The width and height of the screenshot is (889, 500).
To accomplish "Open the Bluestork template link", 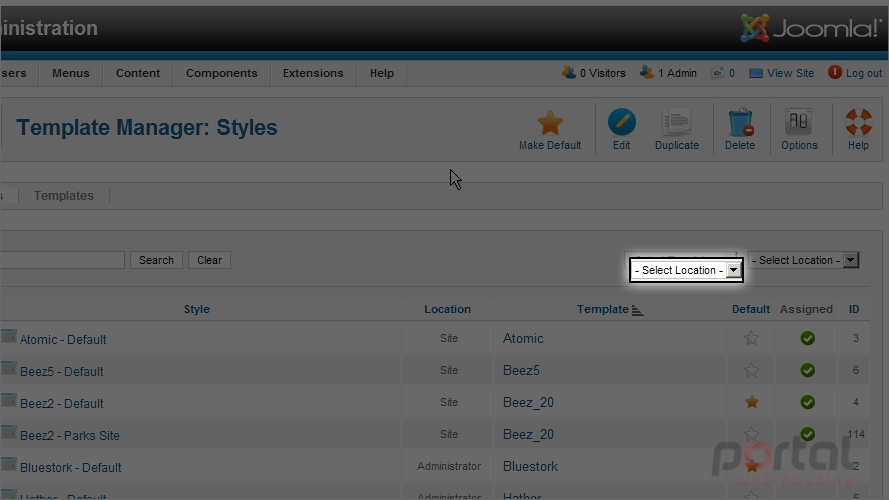I will pyautogui.click(x=530, y=467).
